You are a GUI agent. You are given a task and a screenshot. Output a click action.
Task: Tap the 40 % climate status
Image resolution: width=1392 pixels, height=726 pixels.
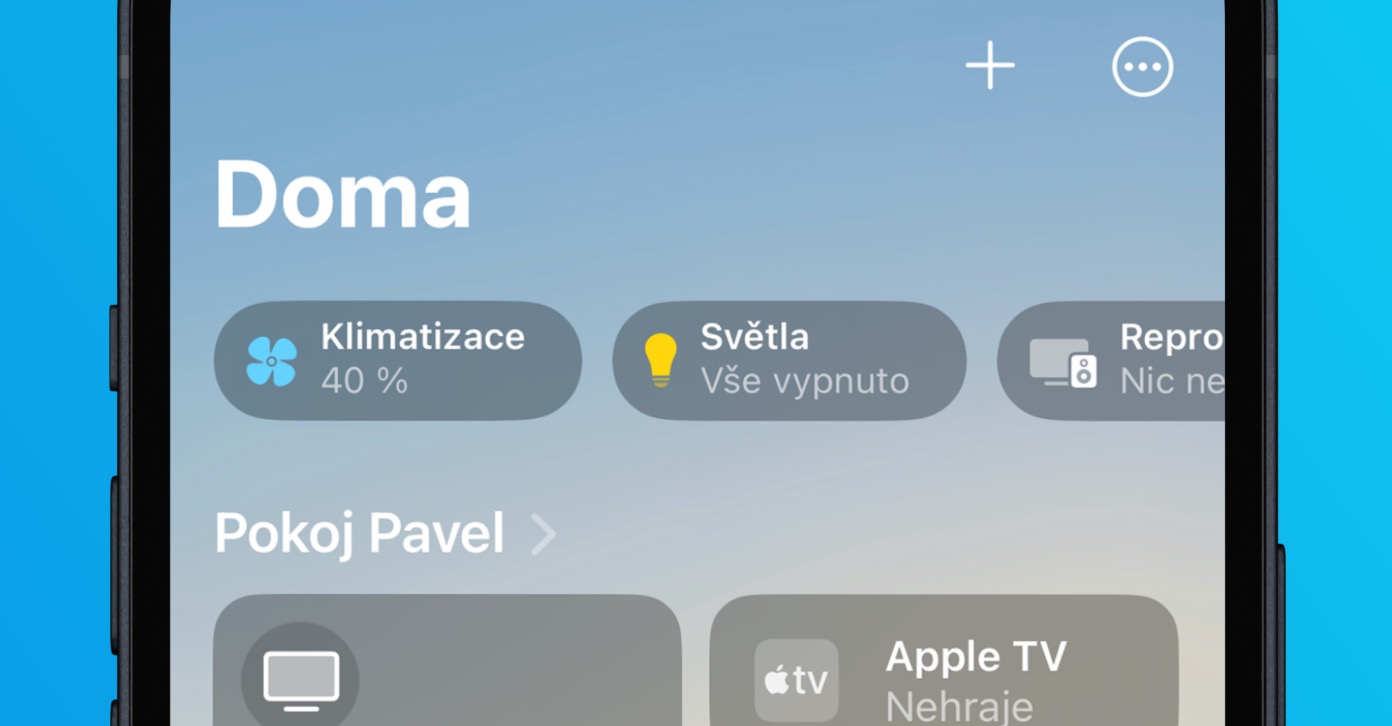click(364, 381)
